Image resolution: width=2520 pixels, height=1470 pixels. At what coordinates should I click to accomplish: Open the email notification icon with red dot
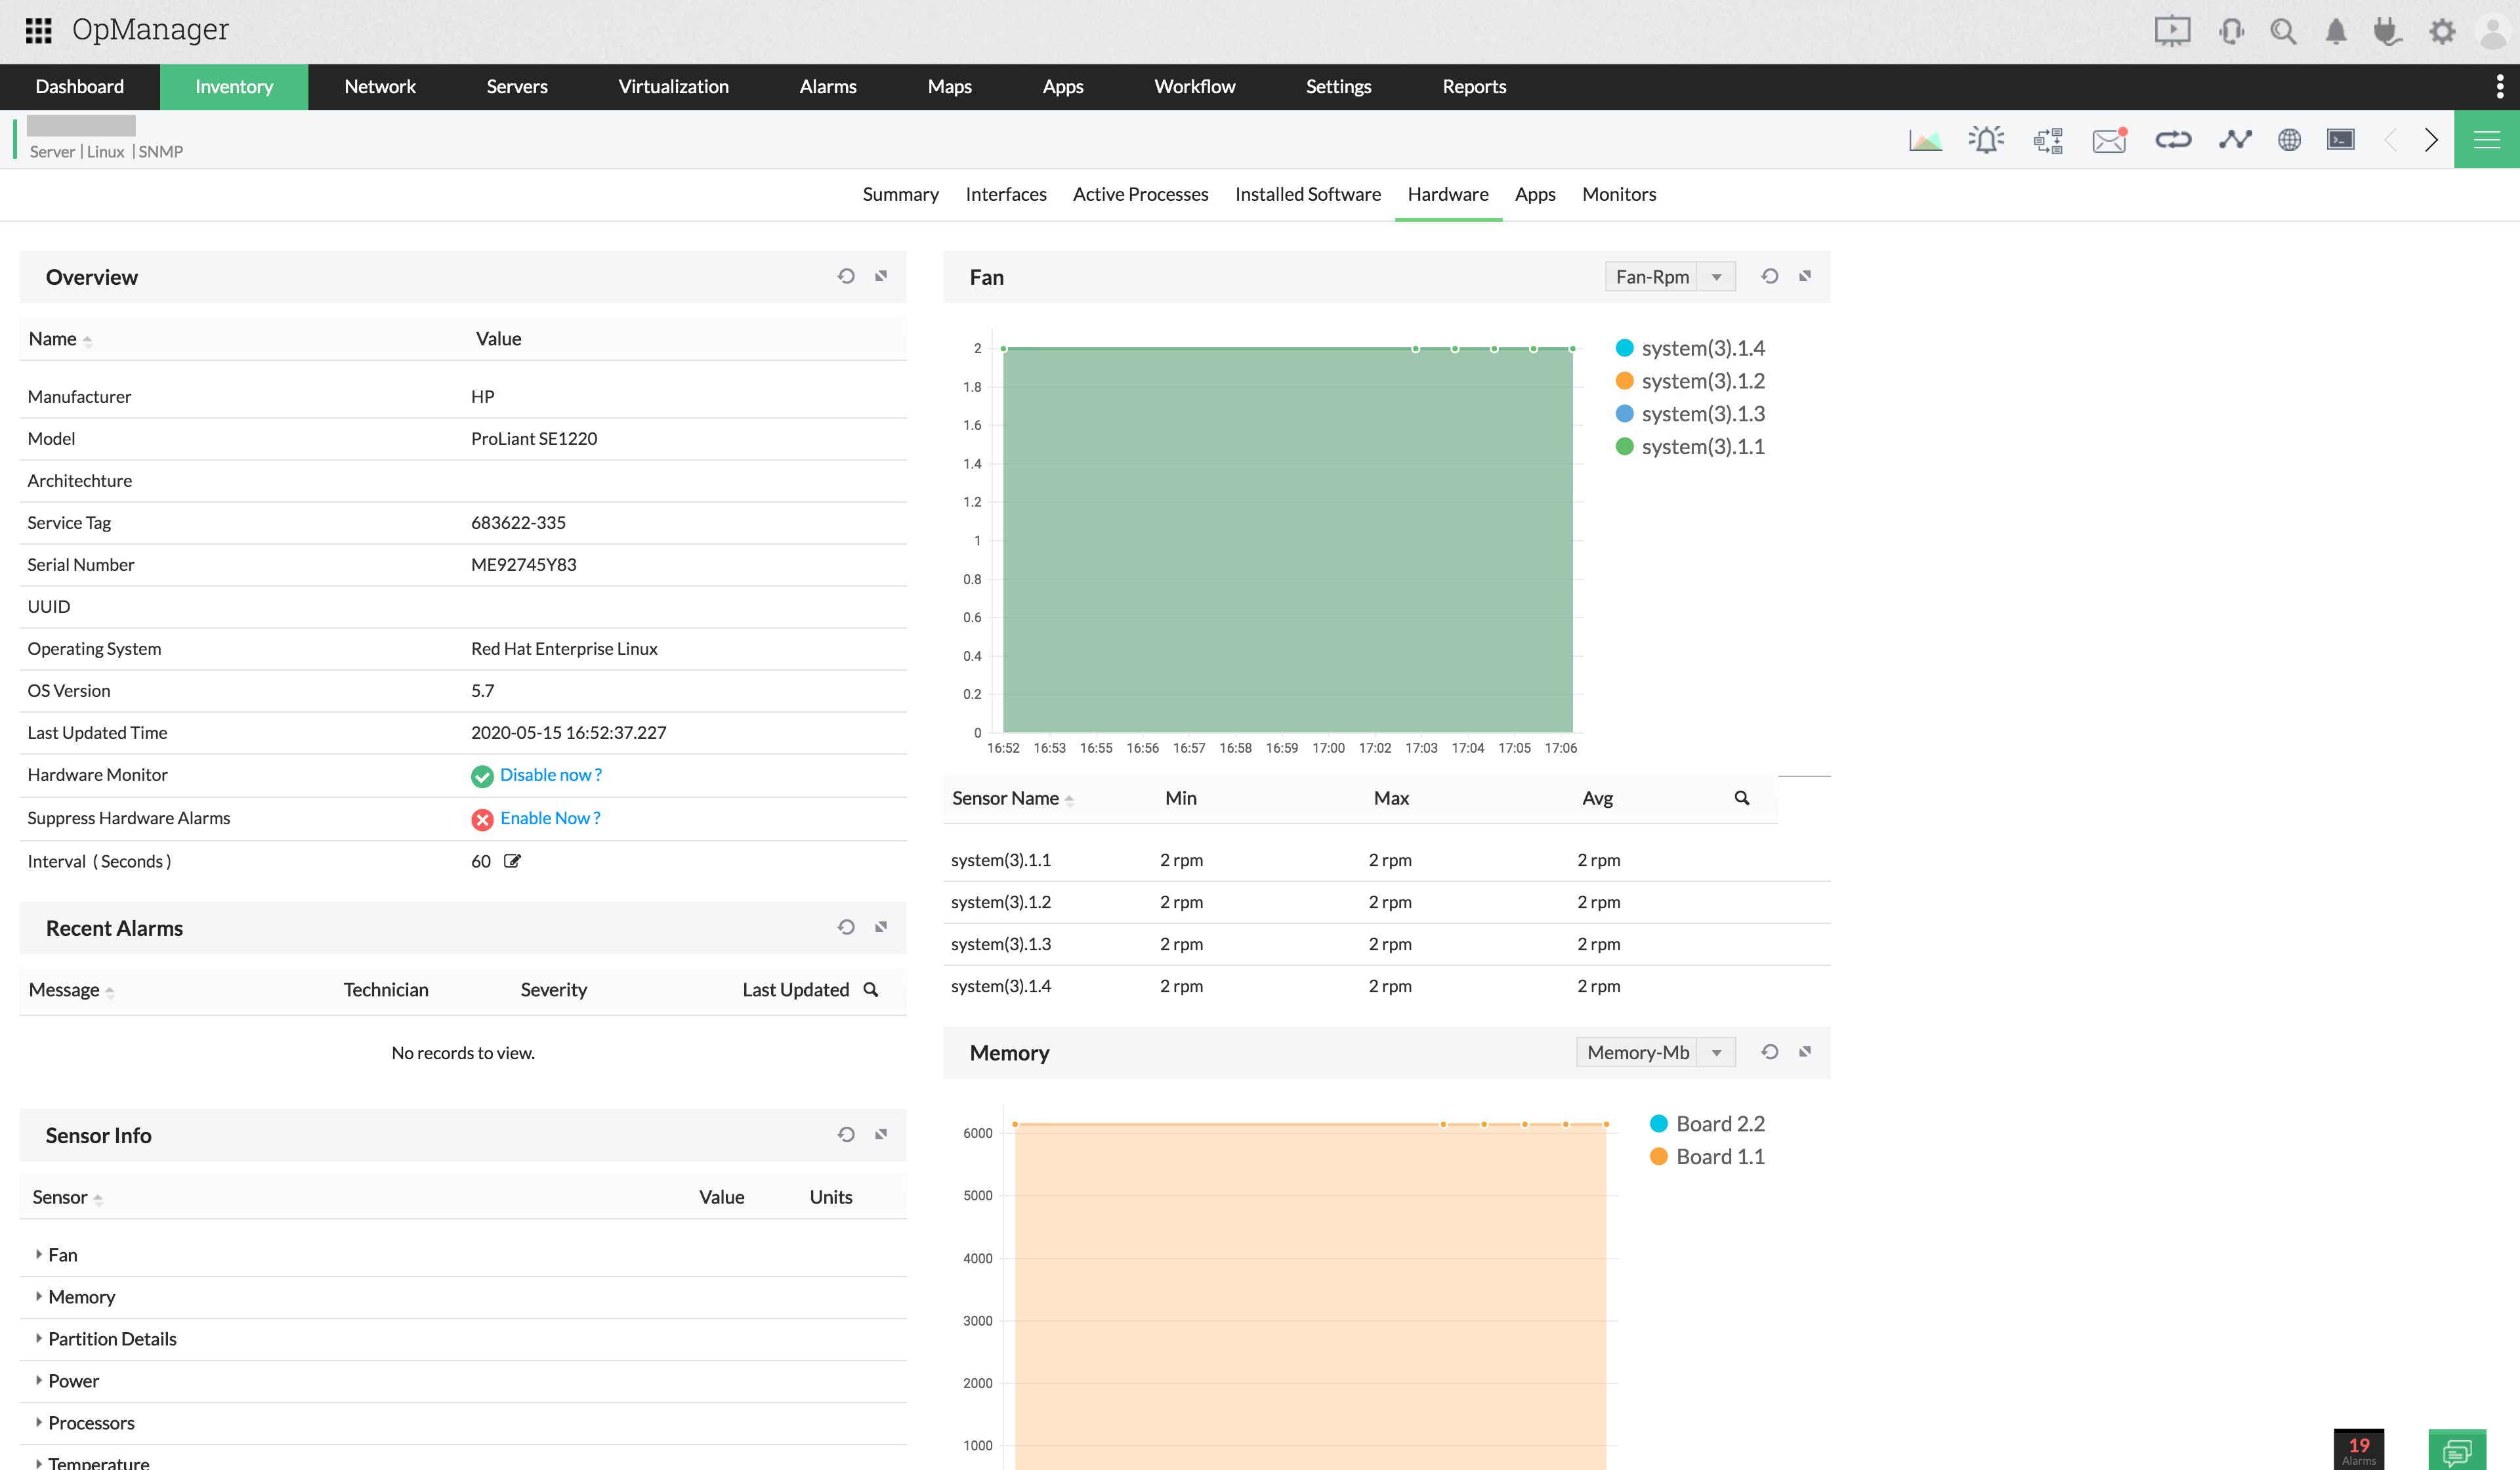coord(2109,139)
